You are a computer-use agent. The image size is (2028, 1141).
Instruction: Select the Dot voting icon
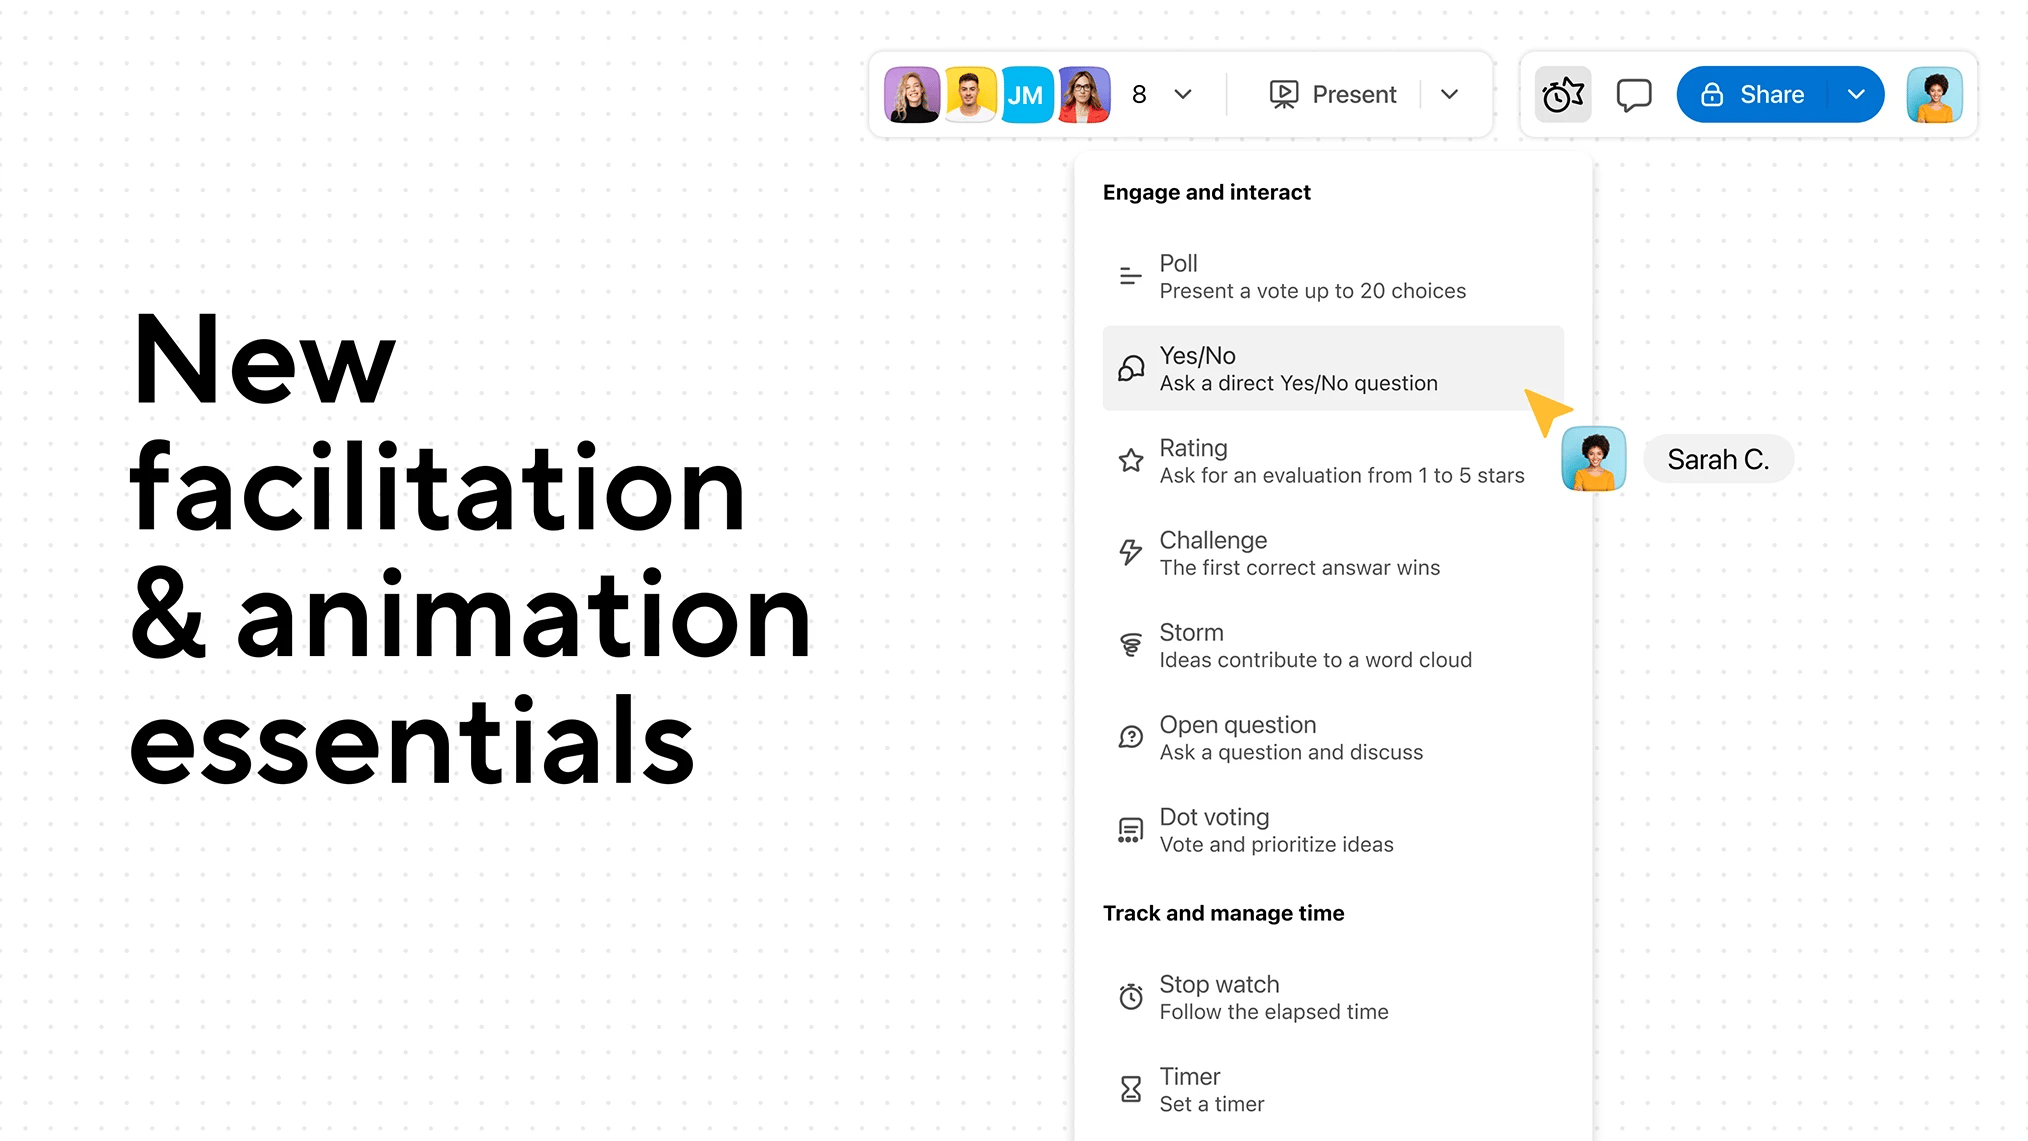tap(1131, 829)
